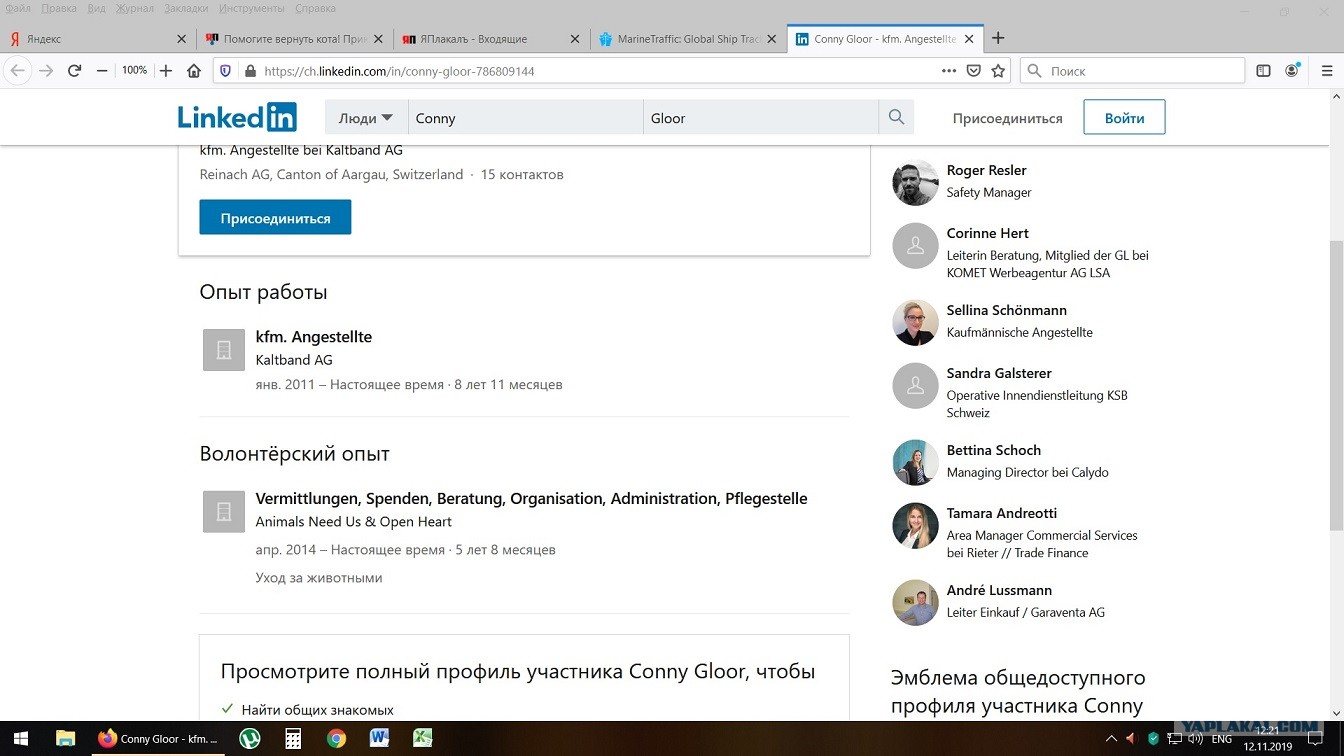Viewport: 1344px width, 756px height.
Task: Zoom out the page with minus button
Action: 102,71
